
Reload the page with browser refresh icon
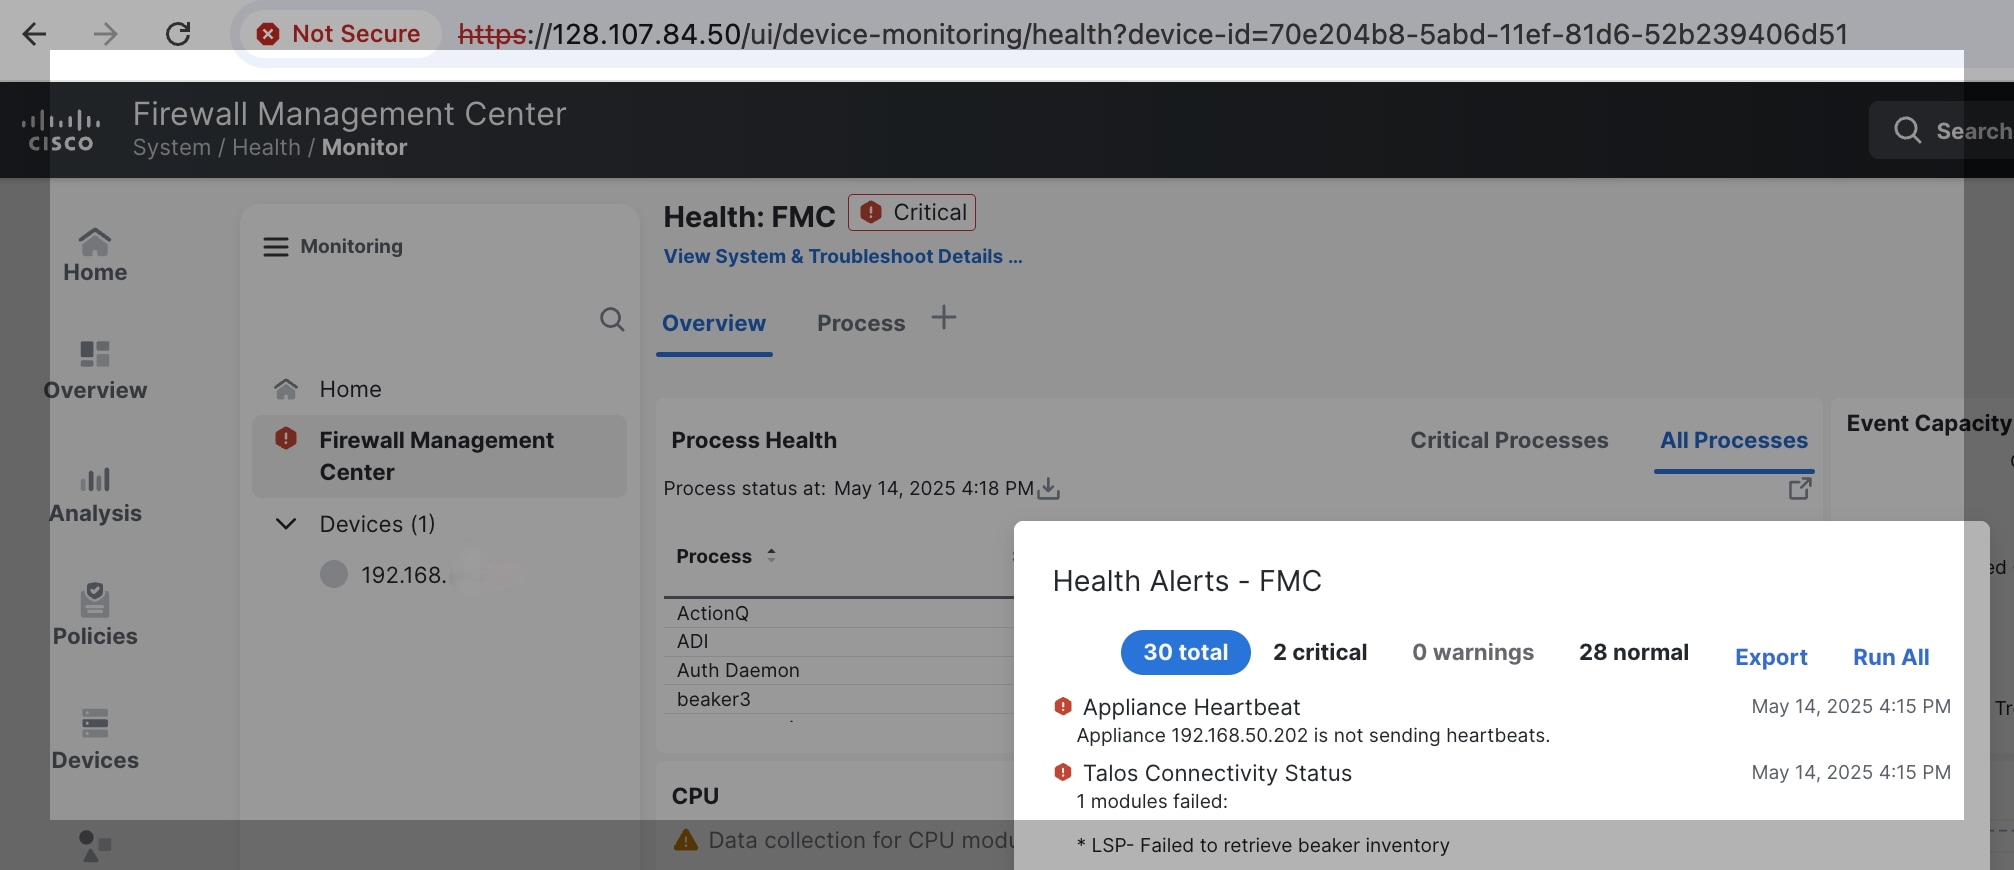pos(178,34)
